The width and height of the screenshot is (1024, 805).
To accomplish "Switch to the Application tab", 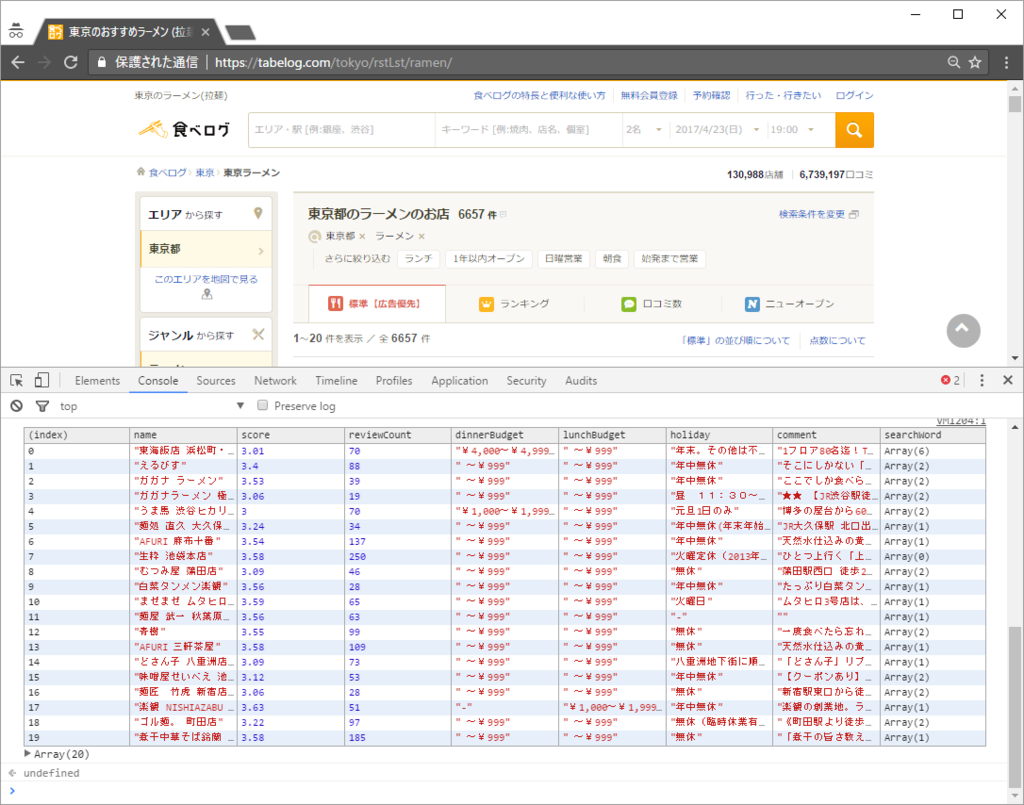I will (x=459, y=381).
